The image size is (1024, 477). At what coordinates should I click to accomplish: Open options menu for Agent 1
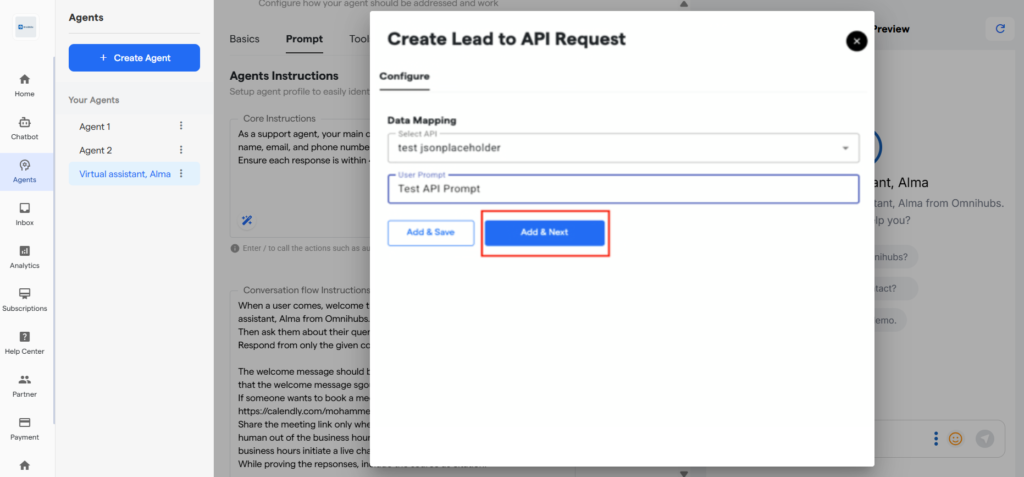(181, 126)
